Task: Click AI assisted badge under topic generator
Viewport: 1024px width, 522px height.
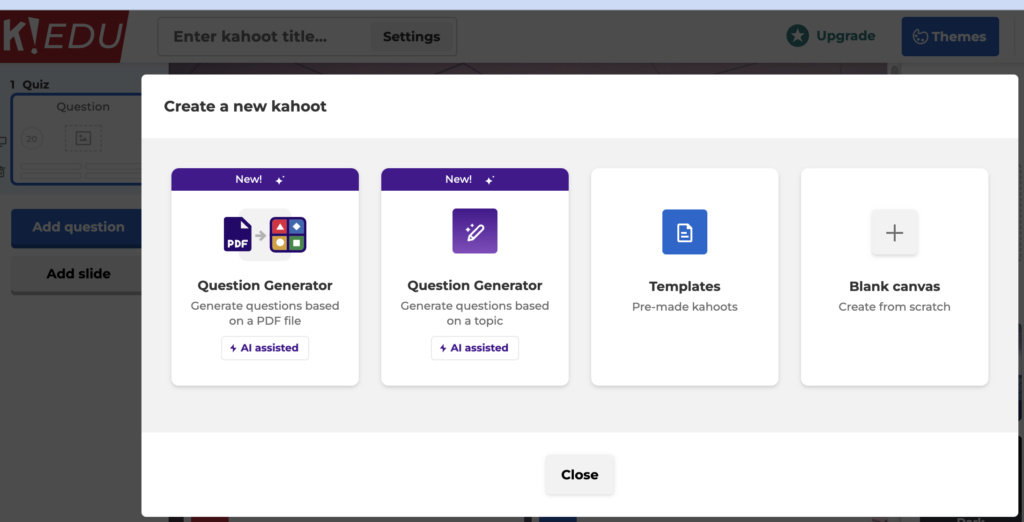Action: click(475, 348)
